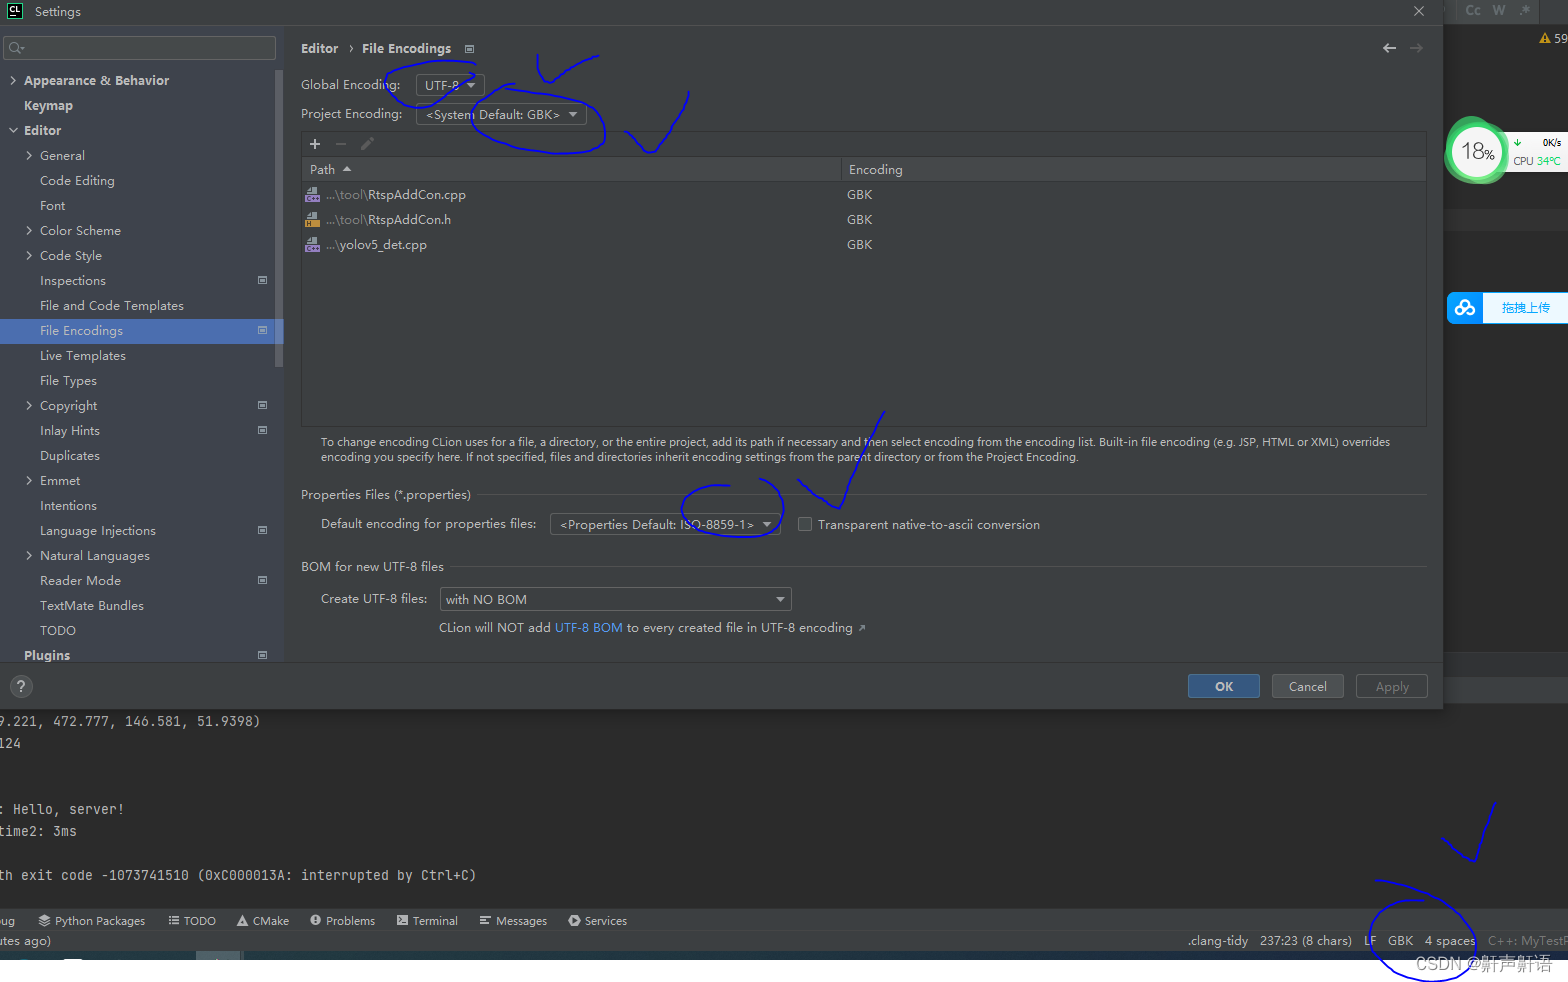
Task: Click the project icon on Copyright row
Action: coord(263,405)
